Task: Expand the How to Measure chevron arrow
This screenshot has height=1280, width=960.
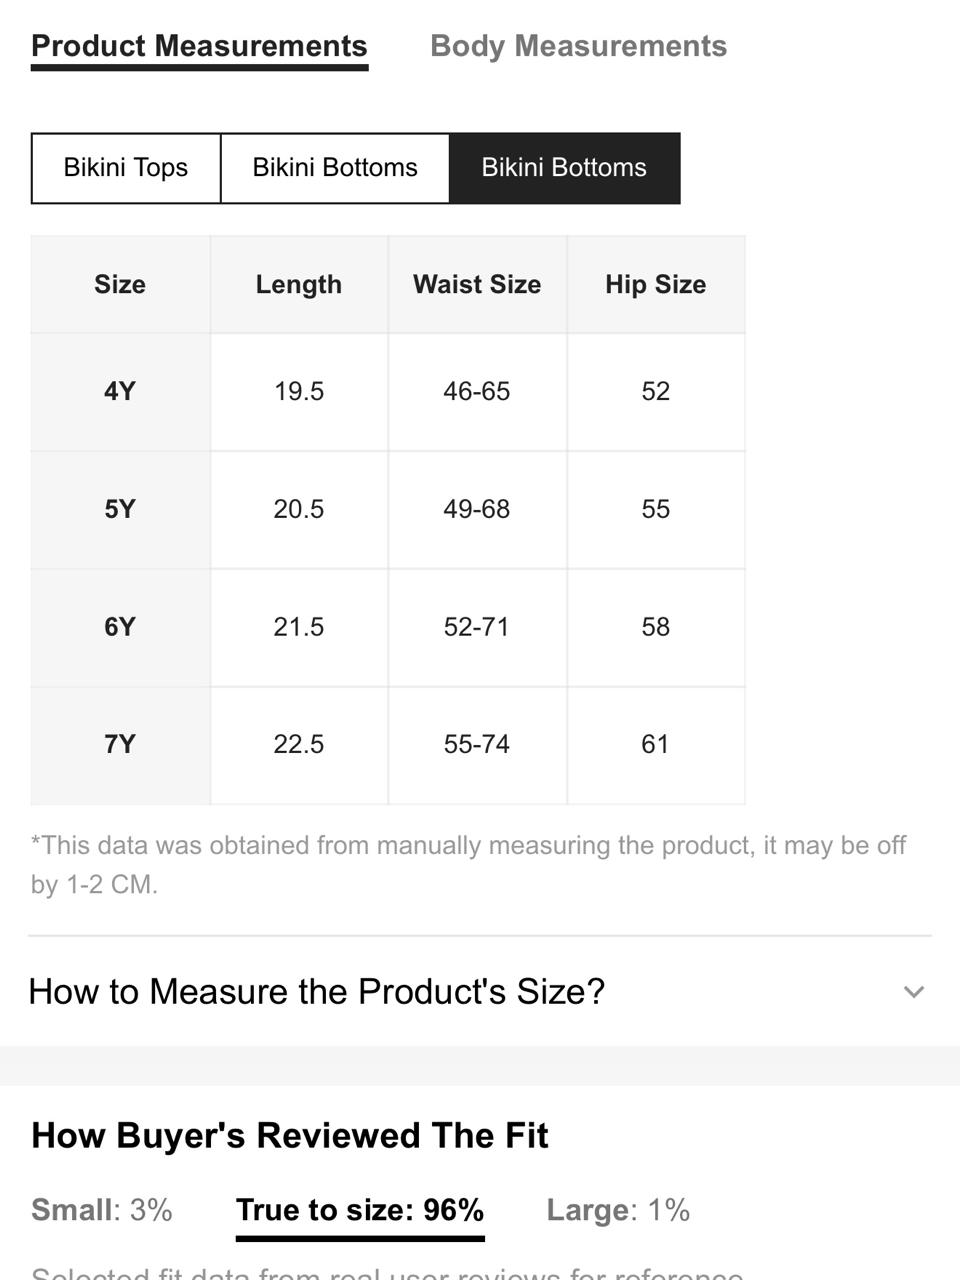Action: 913,992
